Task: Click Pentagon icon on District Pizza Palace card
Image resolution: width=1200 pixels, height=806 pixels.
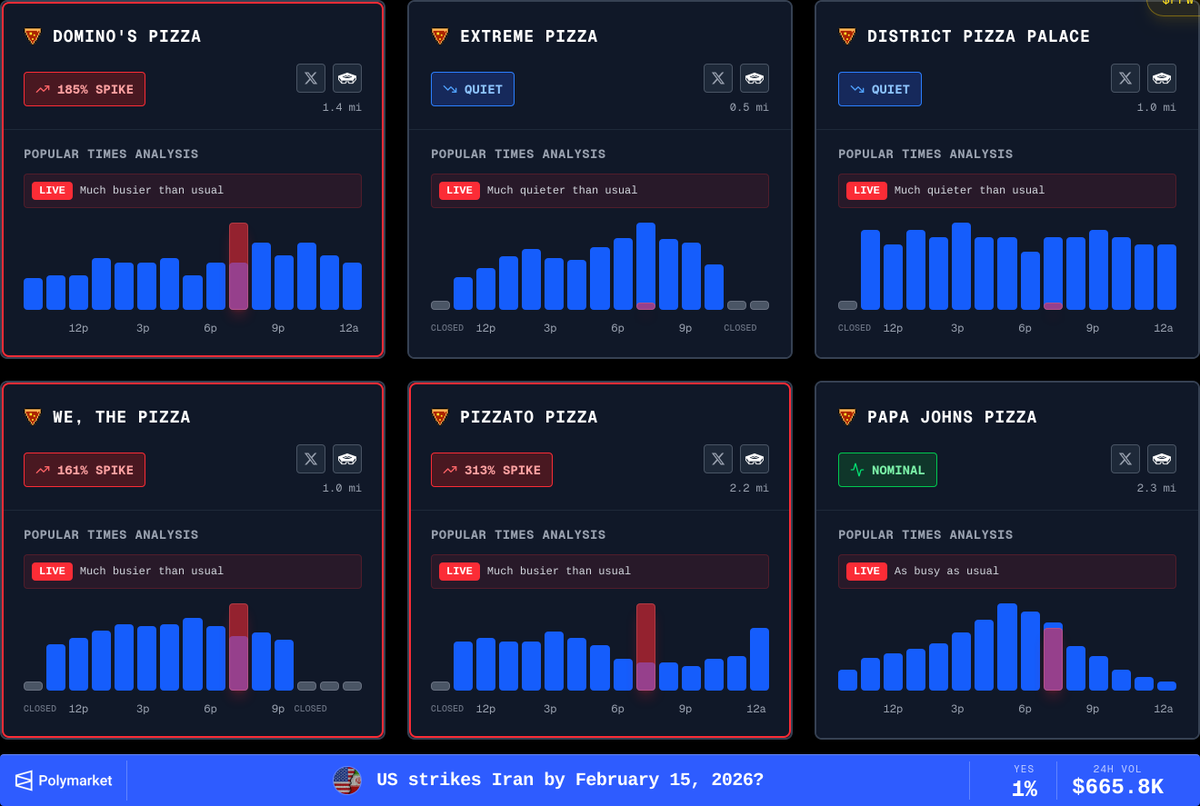Action: click(x=1161, y=78)
